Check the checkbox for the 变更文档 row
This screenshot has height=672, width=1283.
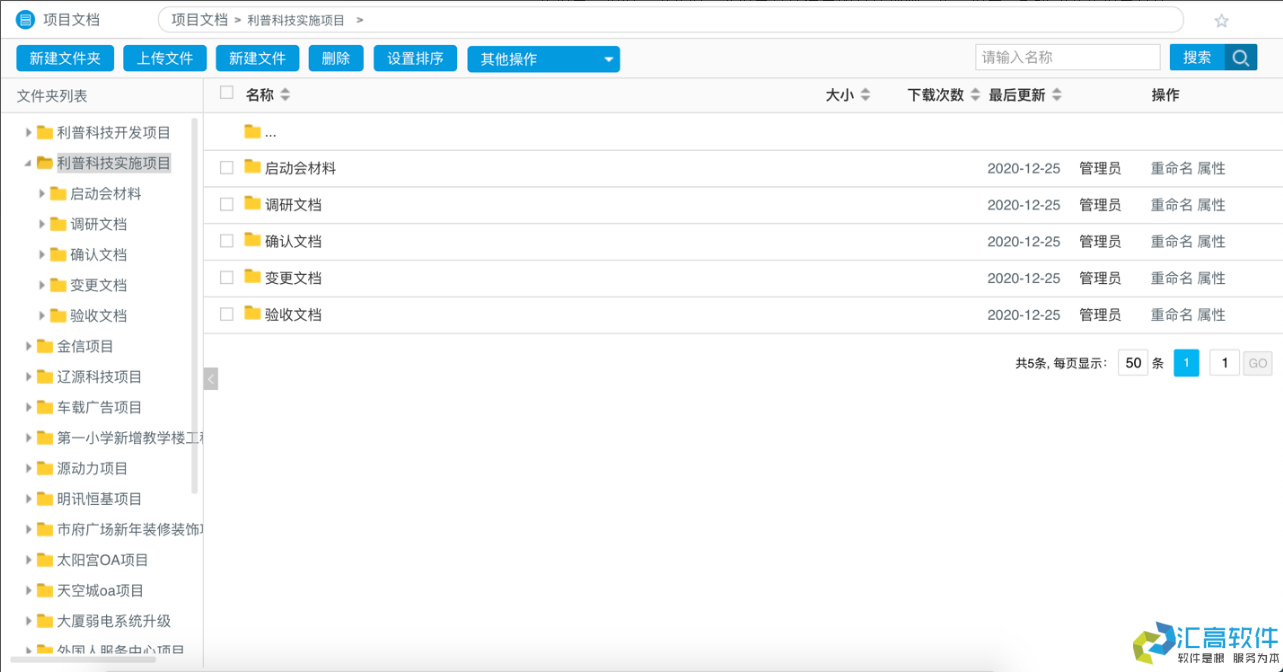coord(225,277)
